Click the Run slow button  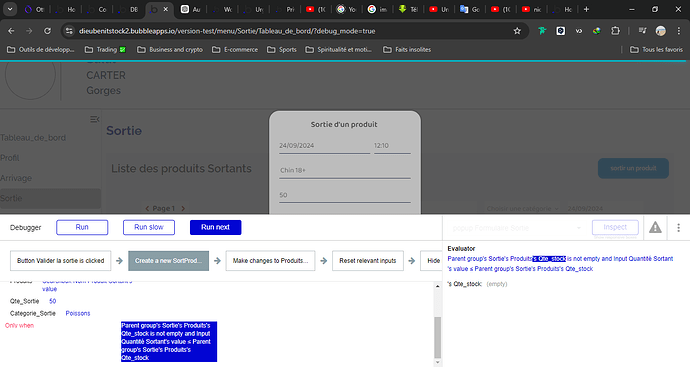point(149,228)
